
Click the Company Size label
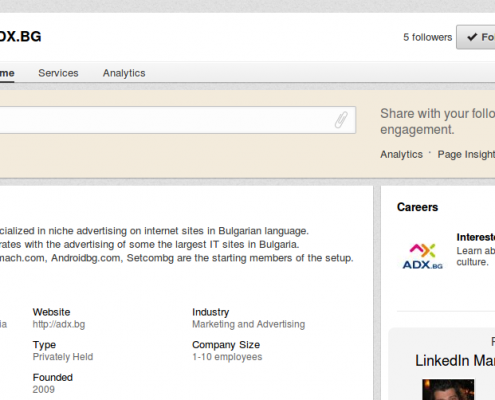coord(226,345)
